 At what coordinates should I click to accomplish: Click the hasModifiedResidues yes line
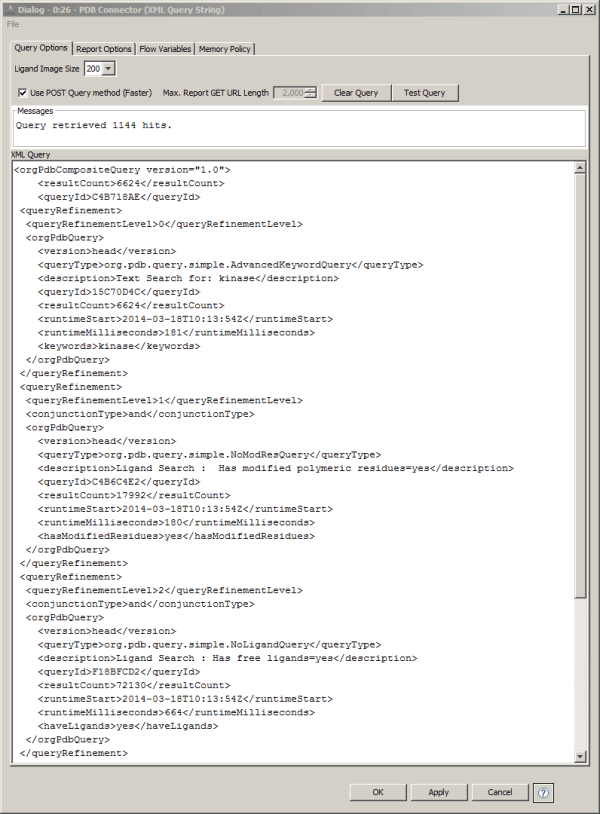176,536
